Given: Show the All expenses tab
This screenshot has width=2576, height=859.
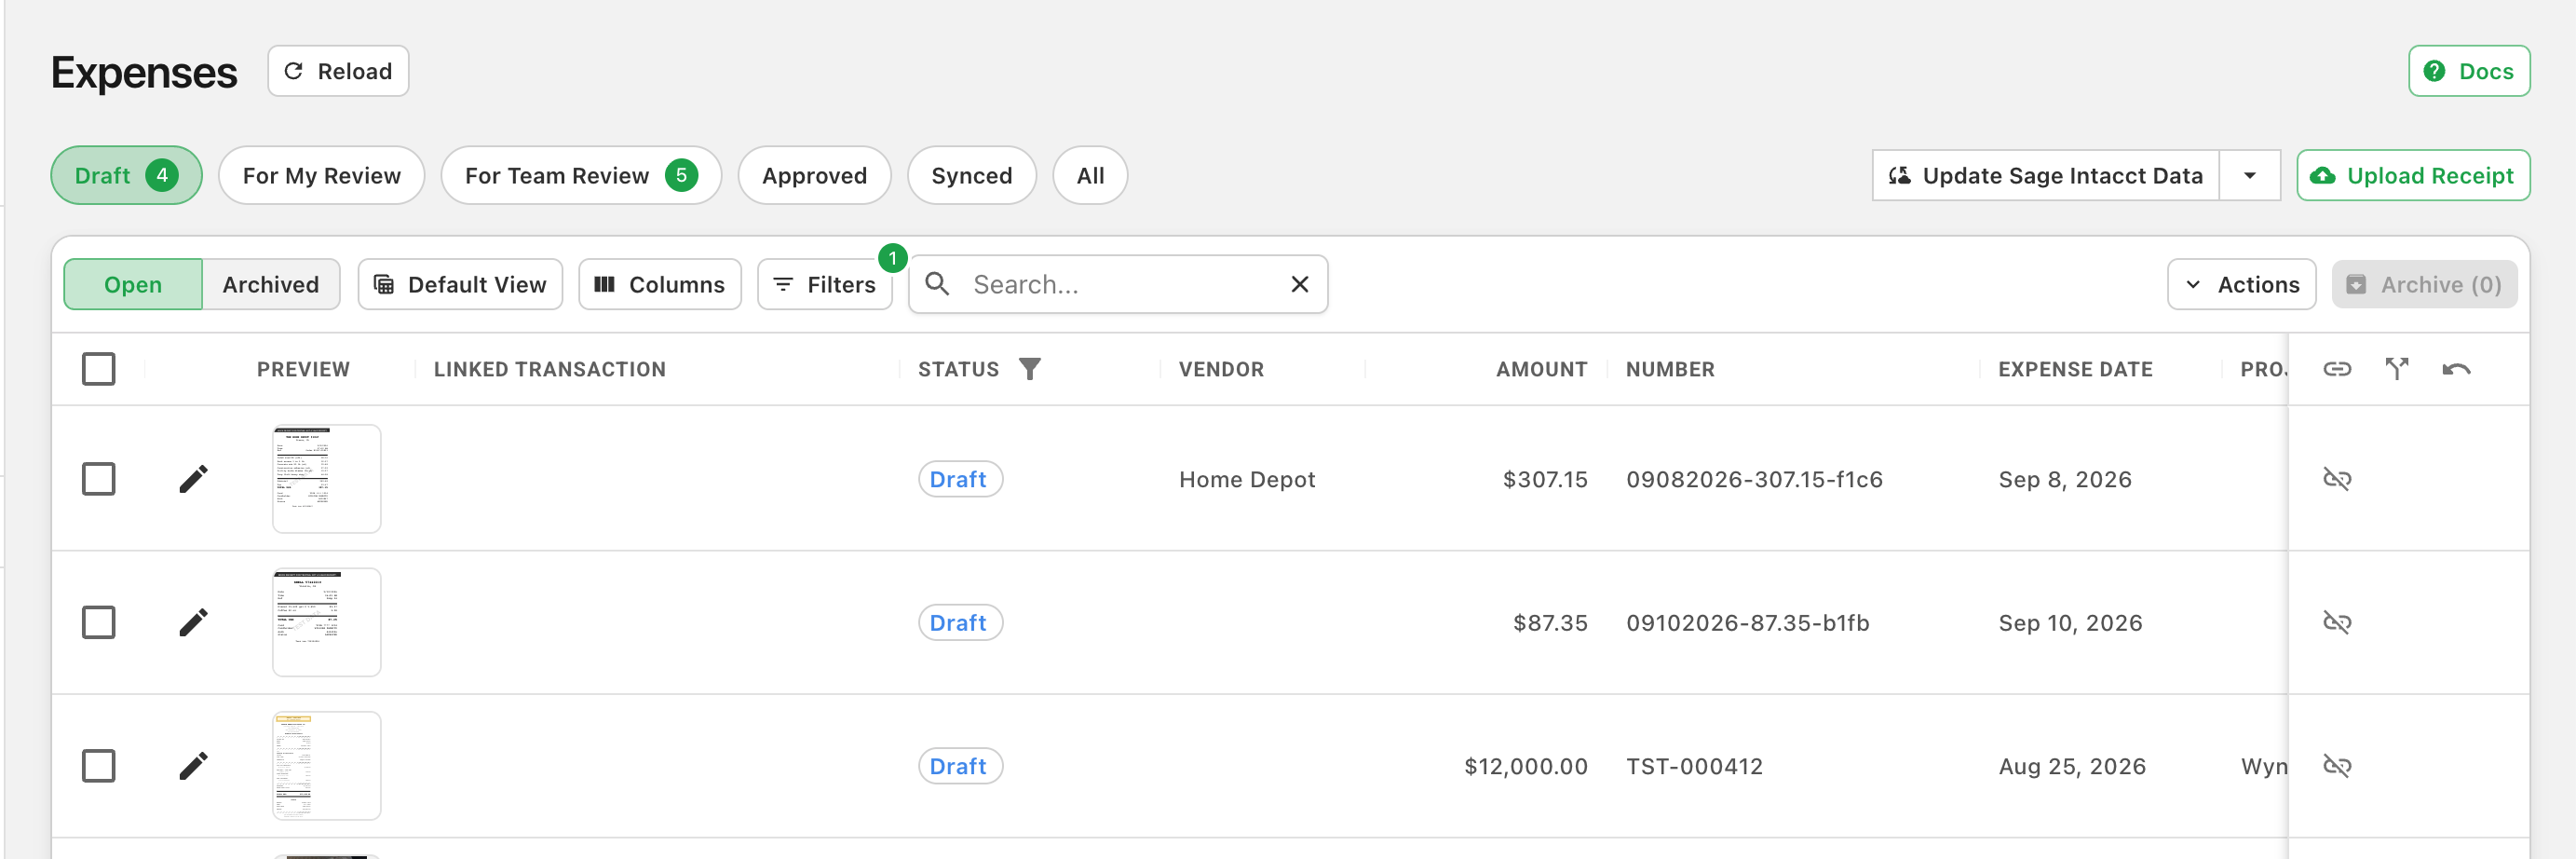Looking at the screenshot, I should pyautogui.click(x=1090, y=176).
